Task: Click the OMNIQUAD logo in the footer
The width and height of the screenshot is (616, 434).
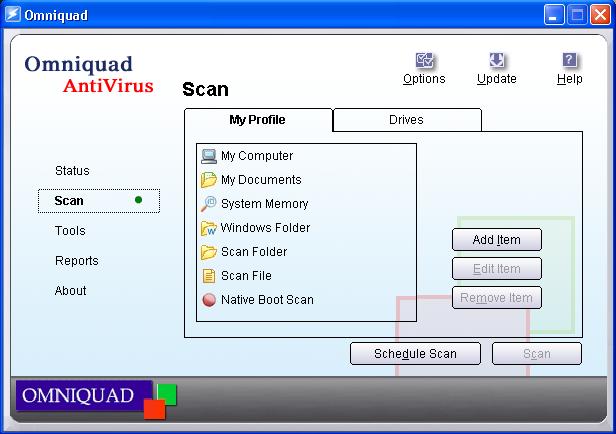Action: [x=96, y=399]
